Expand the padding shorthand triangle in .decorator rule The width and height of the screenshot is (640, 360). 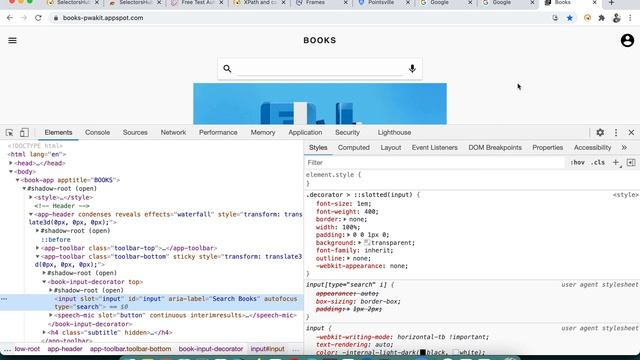tap(348, 235)
